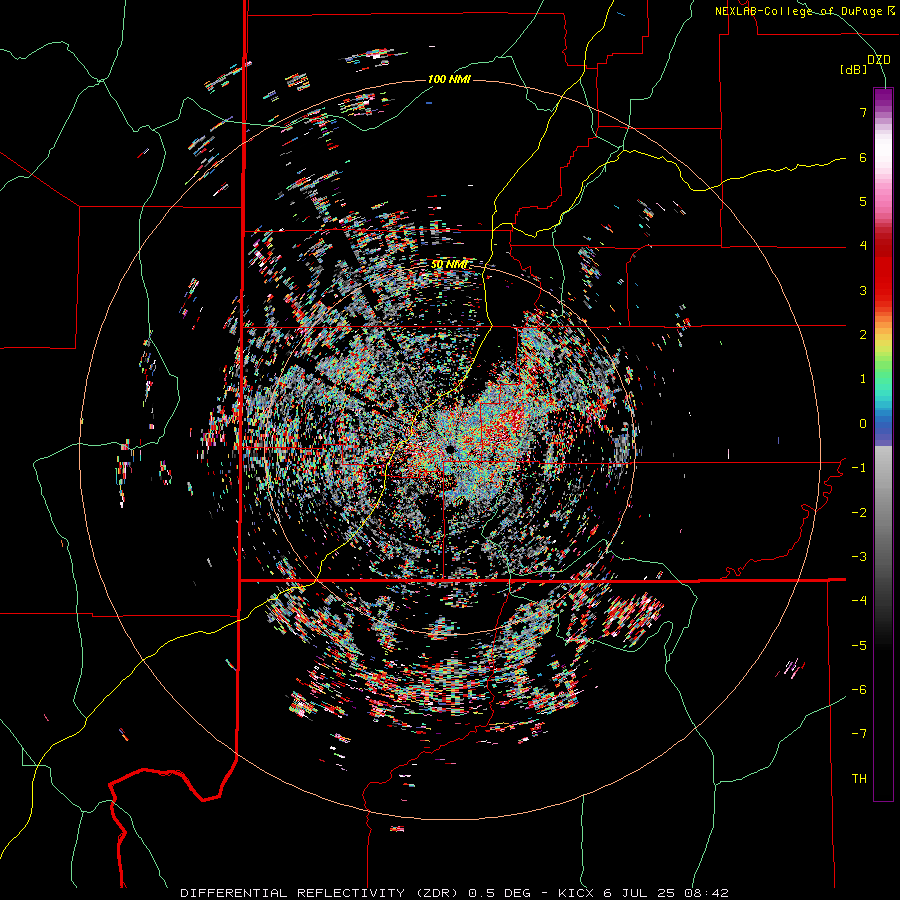Click the DIFFERENTIAL REFLECTIVITY (ZDR) caption text

pyautogui.click(x=320, y=893)
